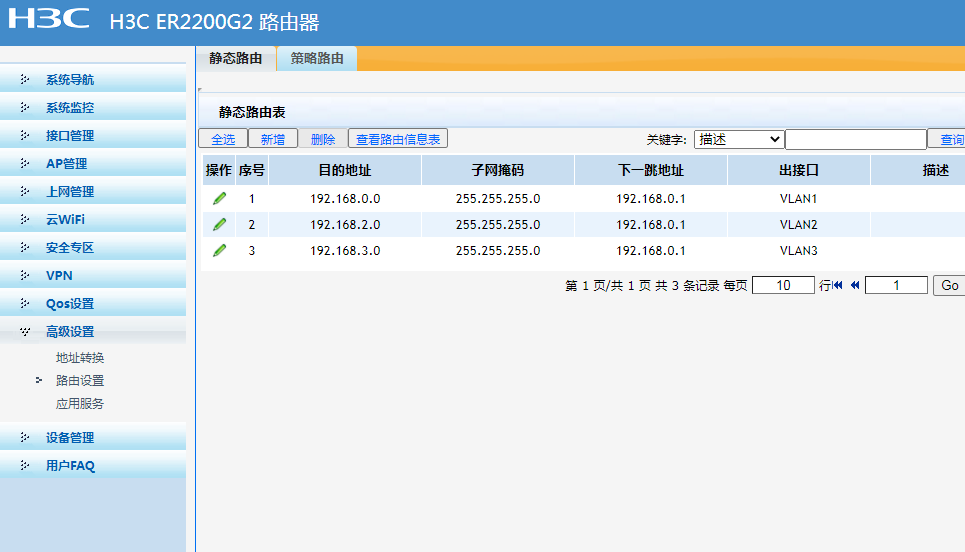
Task: Select destination cell 192.168.2.0
Action: (x=345, y=225)
